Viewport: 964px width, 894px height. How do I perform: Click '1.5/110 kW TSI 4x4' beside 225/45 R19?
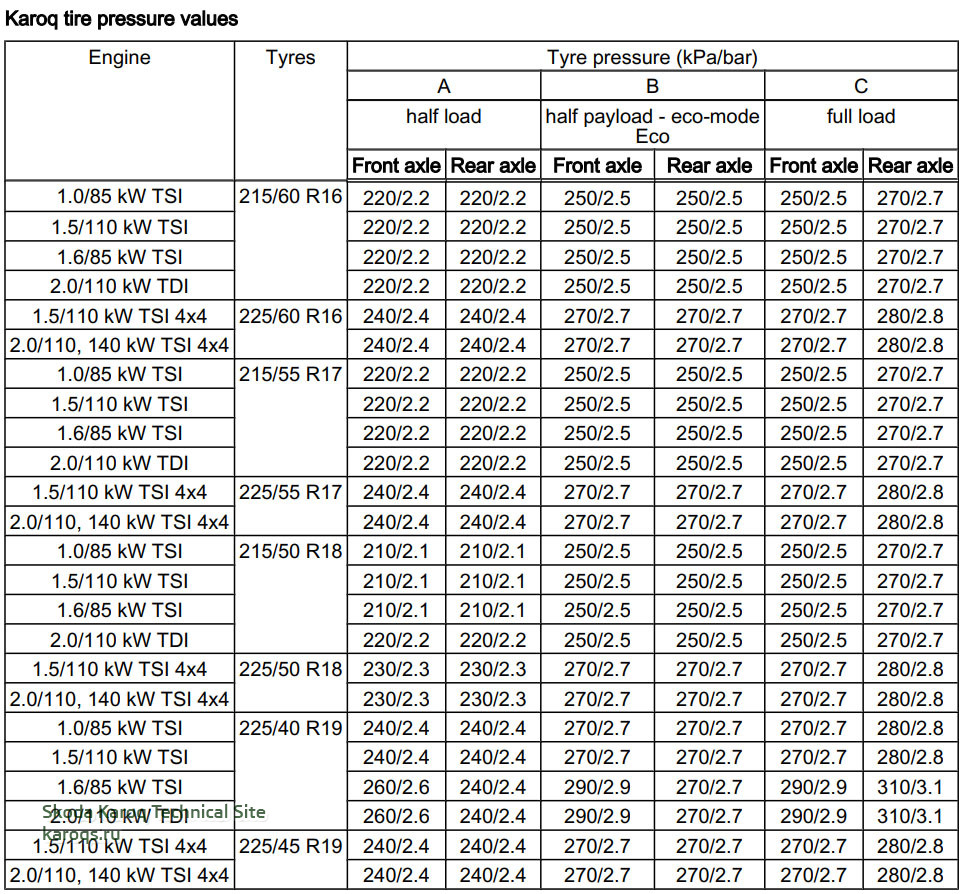(x=119, y=847)
